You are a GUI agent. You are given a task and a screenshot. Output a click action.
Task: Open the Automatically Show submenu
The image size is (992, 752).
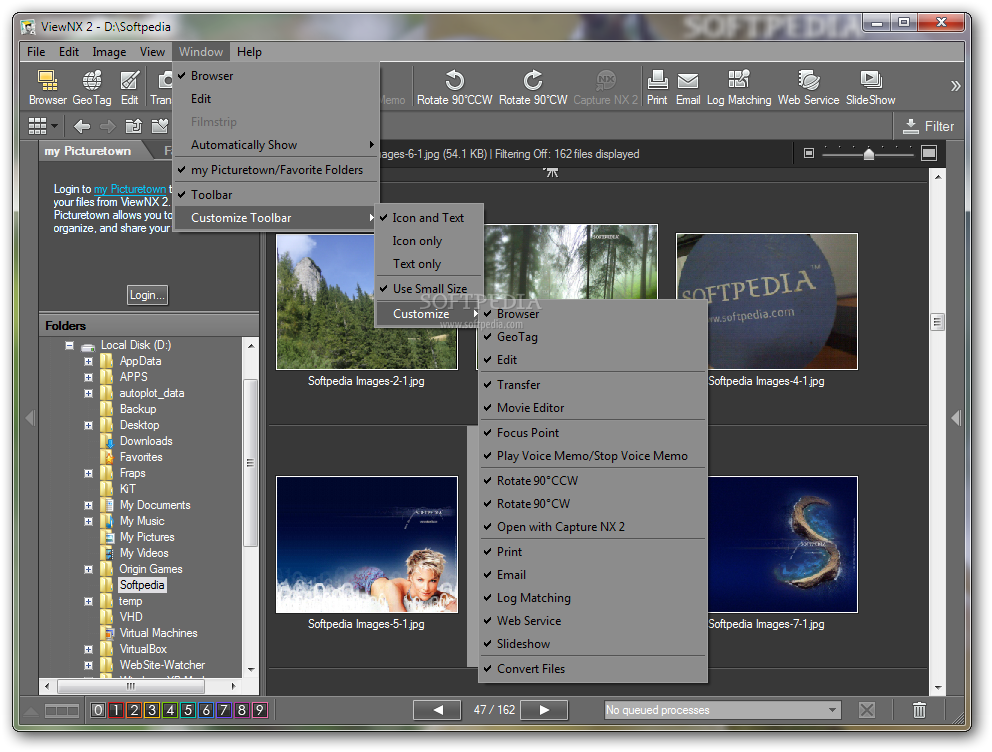tap(276, 145)
